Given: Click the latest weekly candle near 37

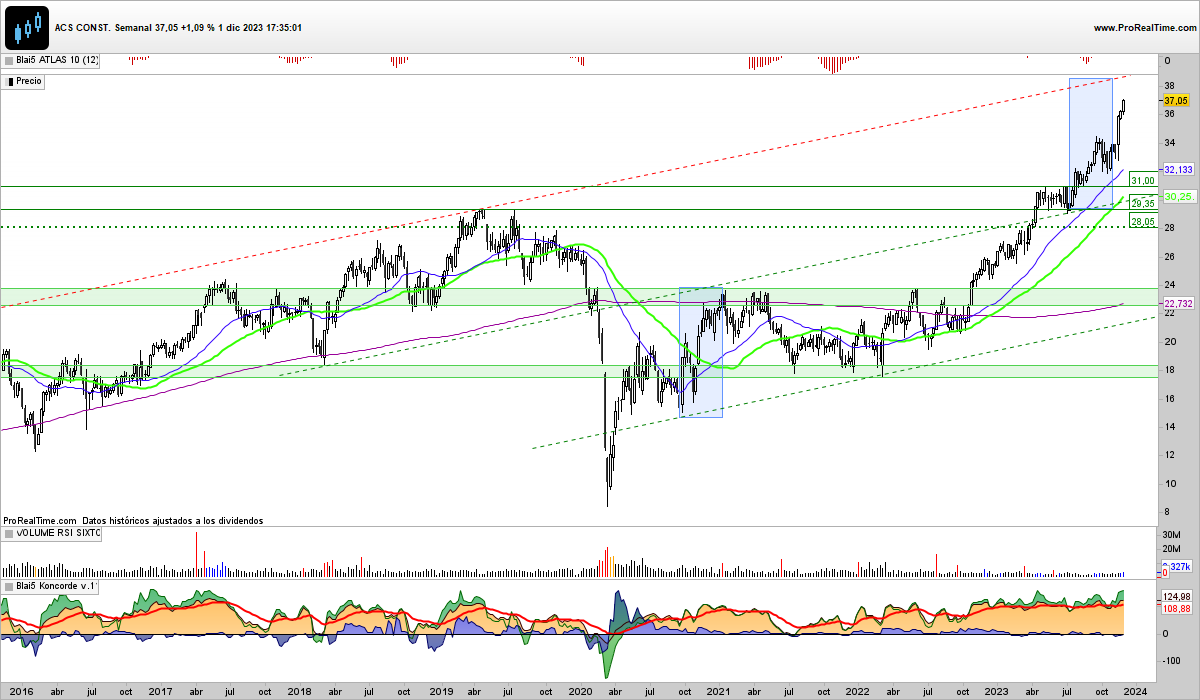Looking at the screenshot, I should click(x=1124, y=106).
